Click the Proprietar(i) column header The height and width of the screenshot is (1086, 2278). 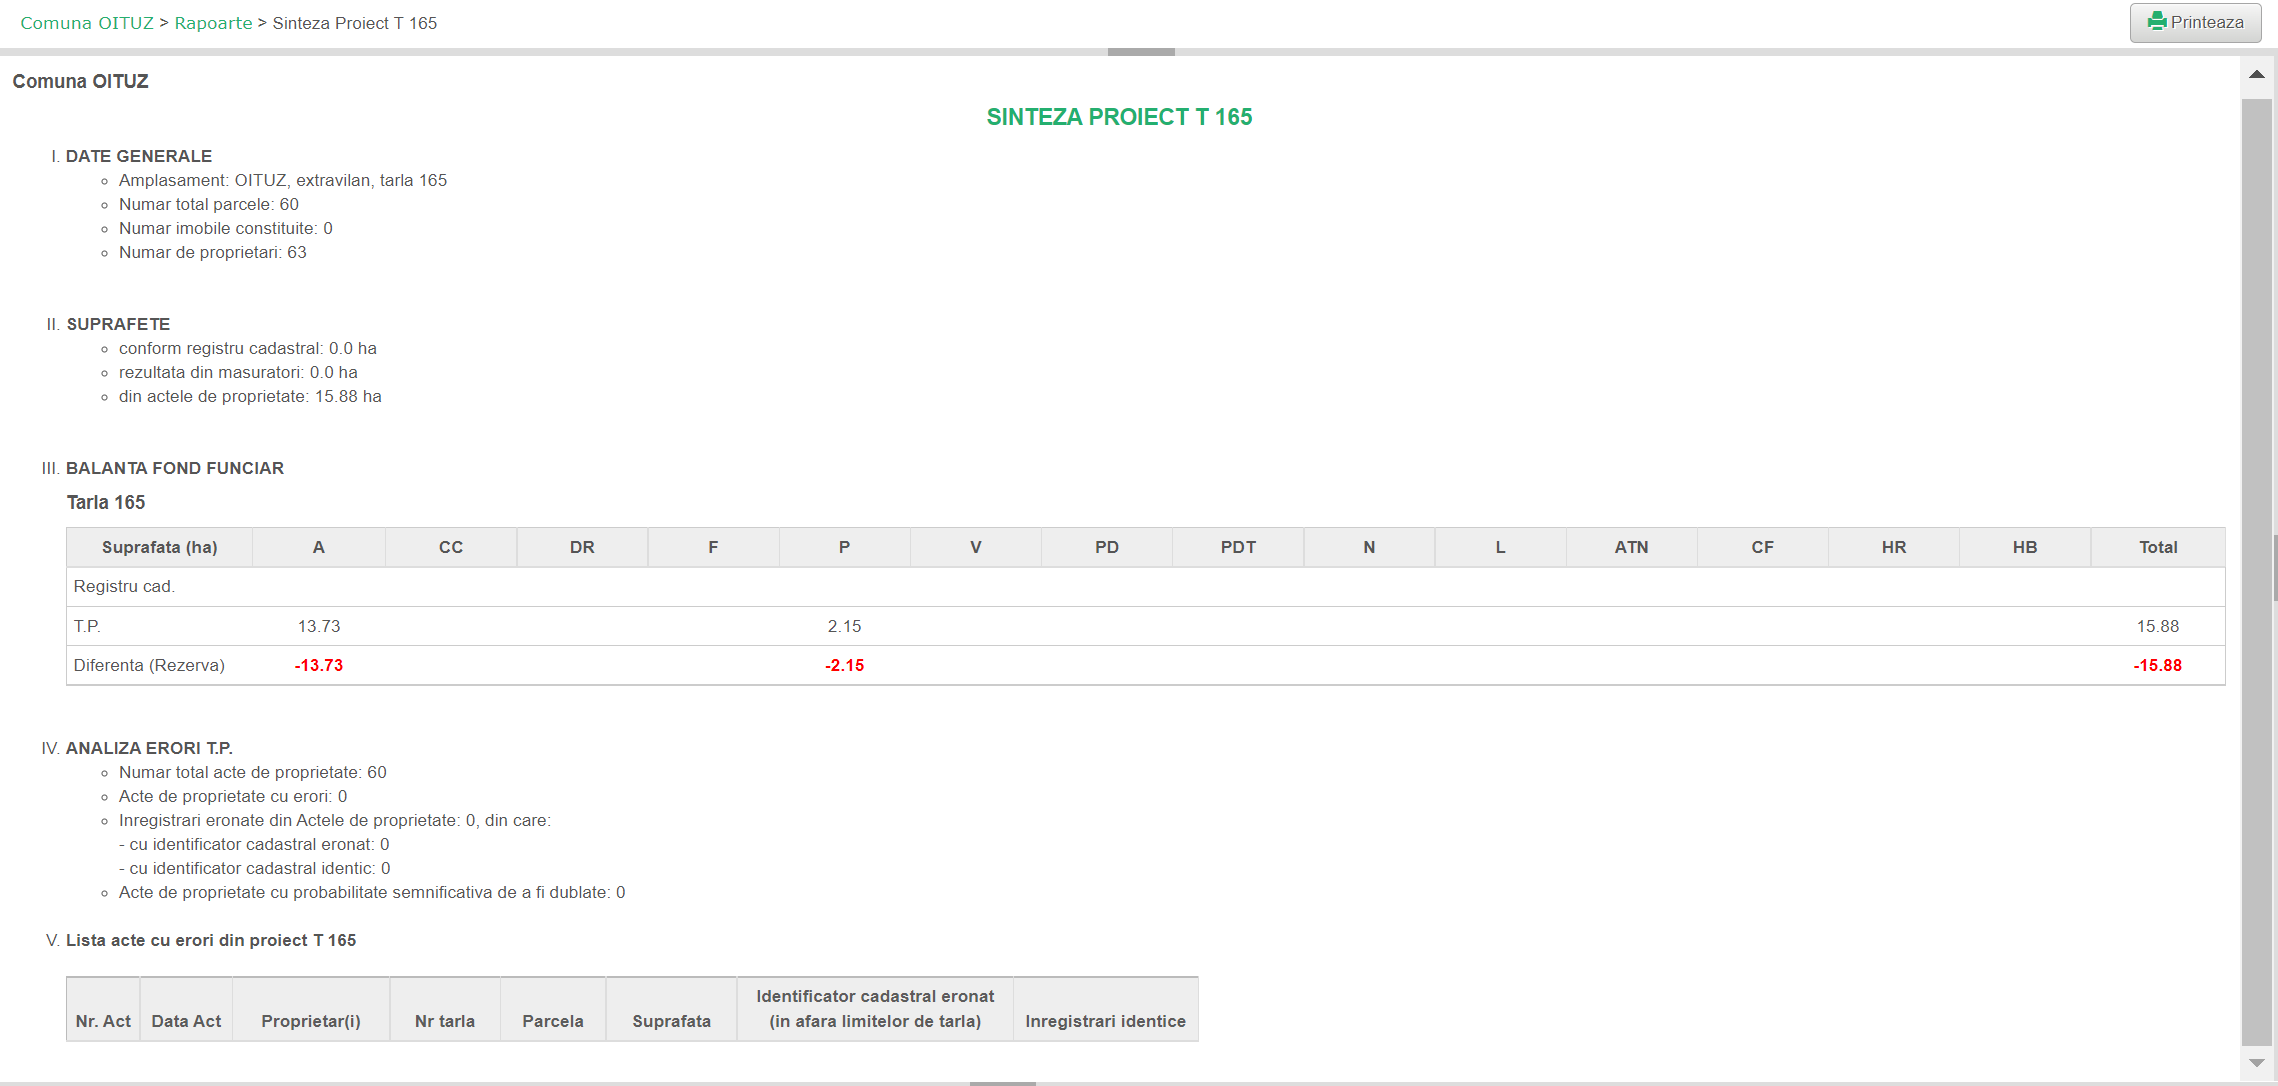[310, 1021]
